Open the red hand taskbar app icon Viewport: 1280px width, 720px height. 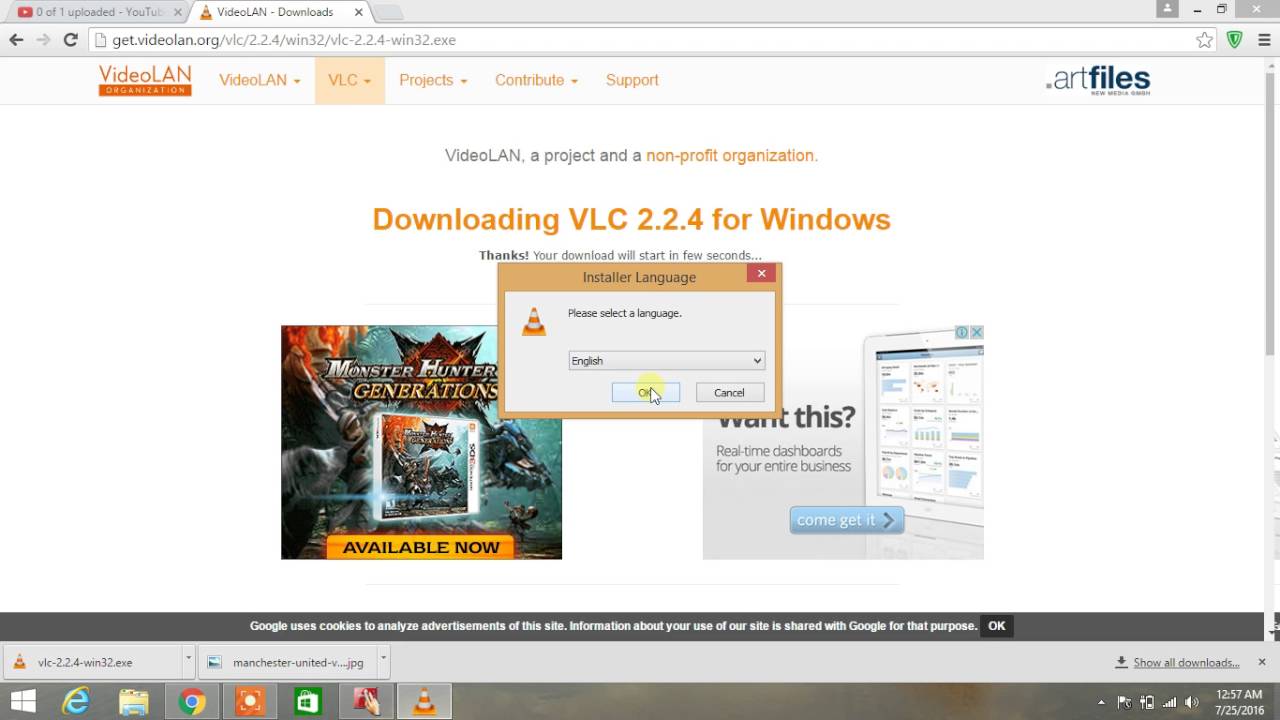click(x=366, y=702)
